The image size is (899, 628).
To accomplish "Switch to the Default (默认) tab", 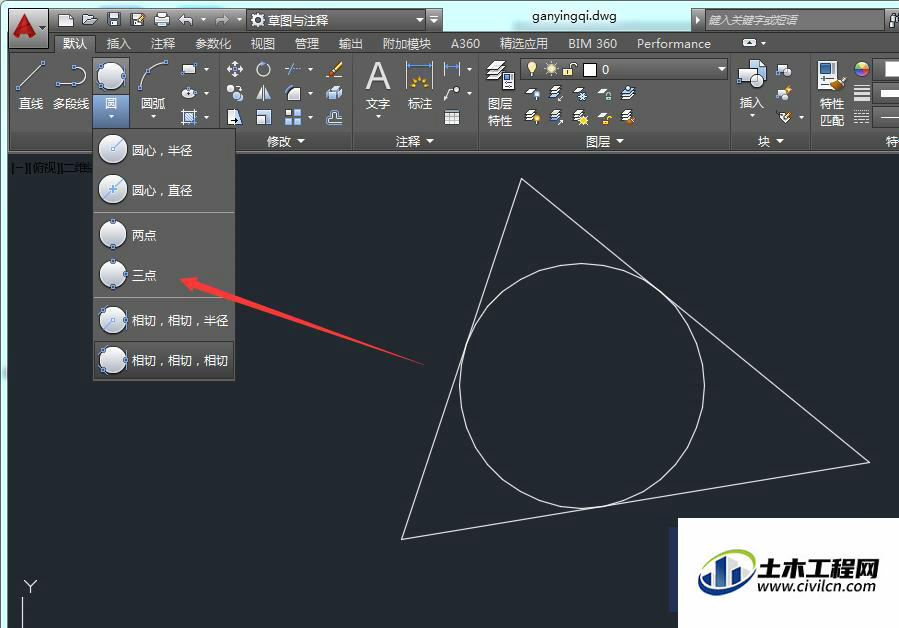I will click(75, 44).
